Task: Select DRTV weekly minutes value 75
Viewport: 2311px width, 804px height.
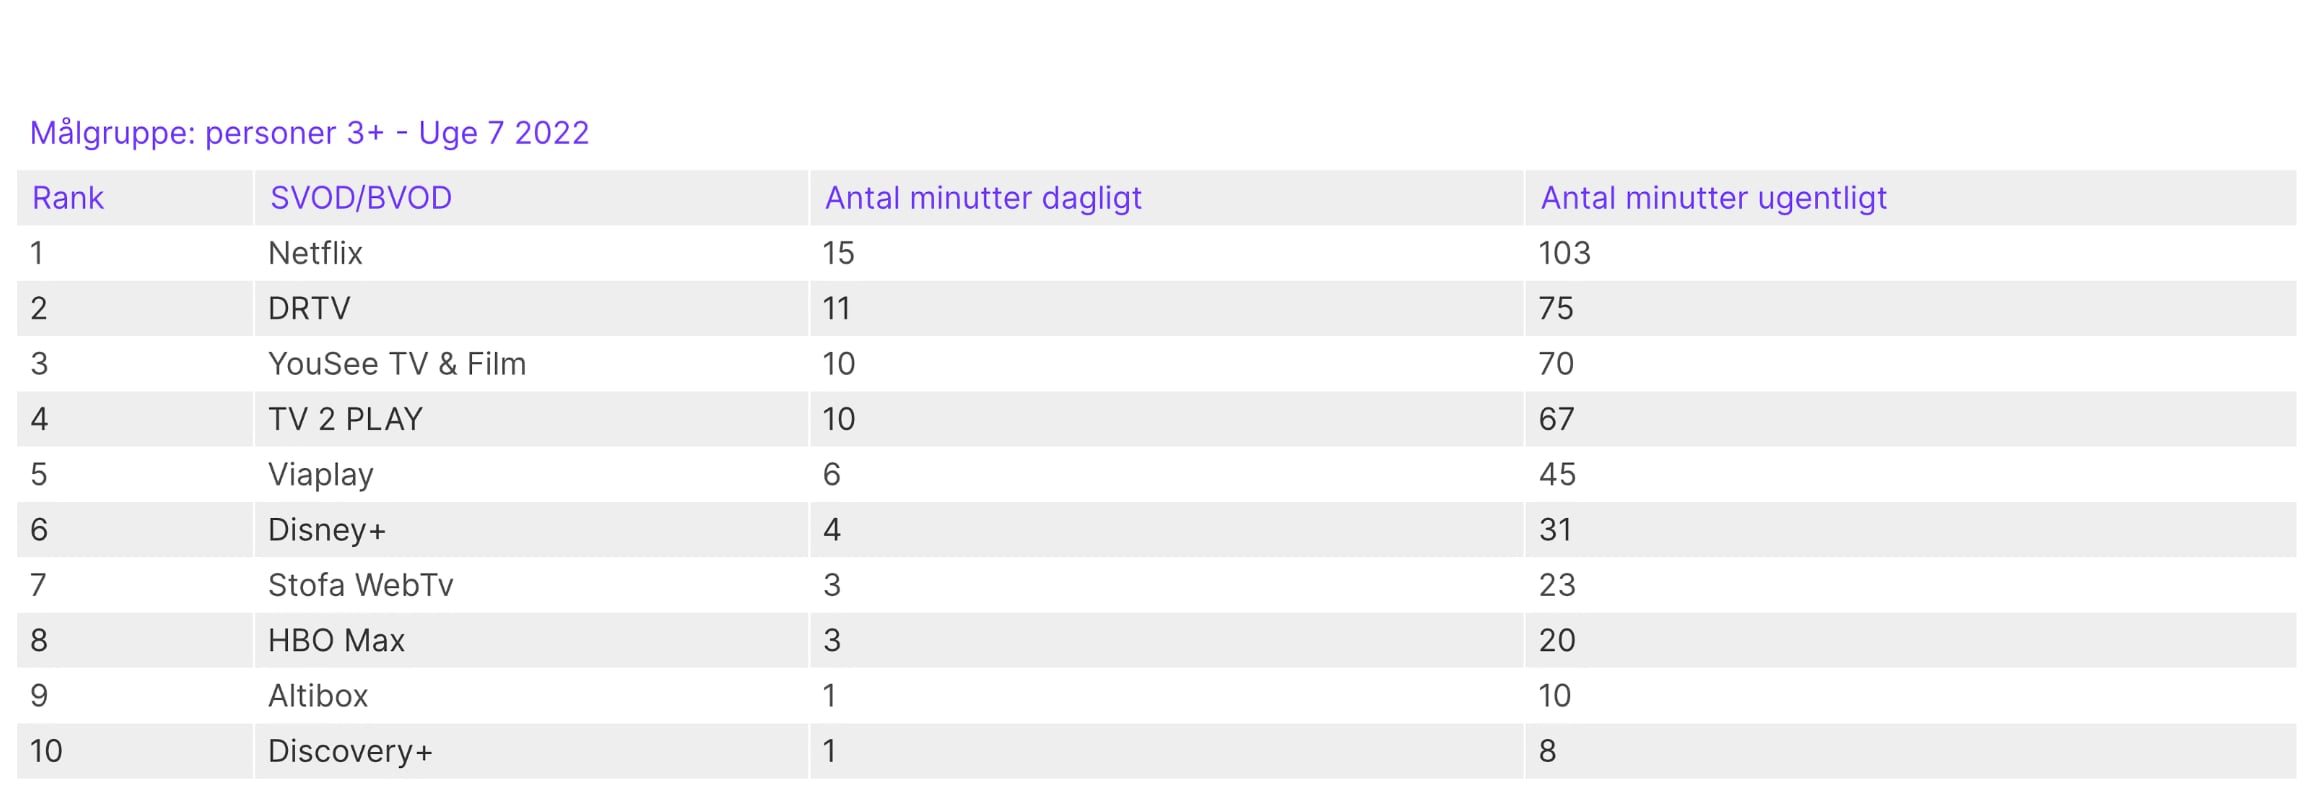Action: [1556, 308]
